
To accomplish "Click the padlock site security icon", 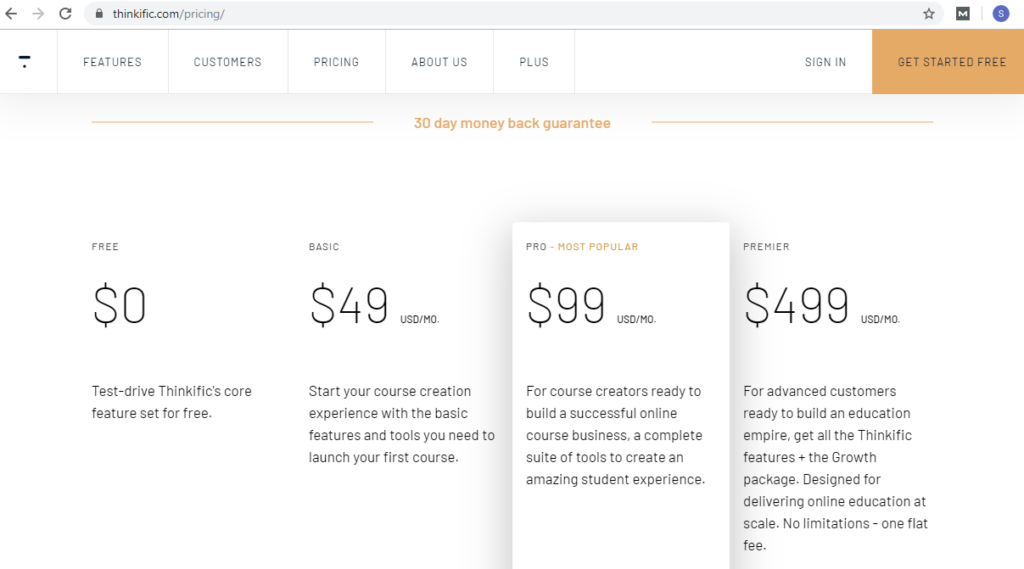I will click(x=99, y=14).
